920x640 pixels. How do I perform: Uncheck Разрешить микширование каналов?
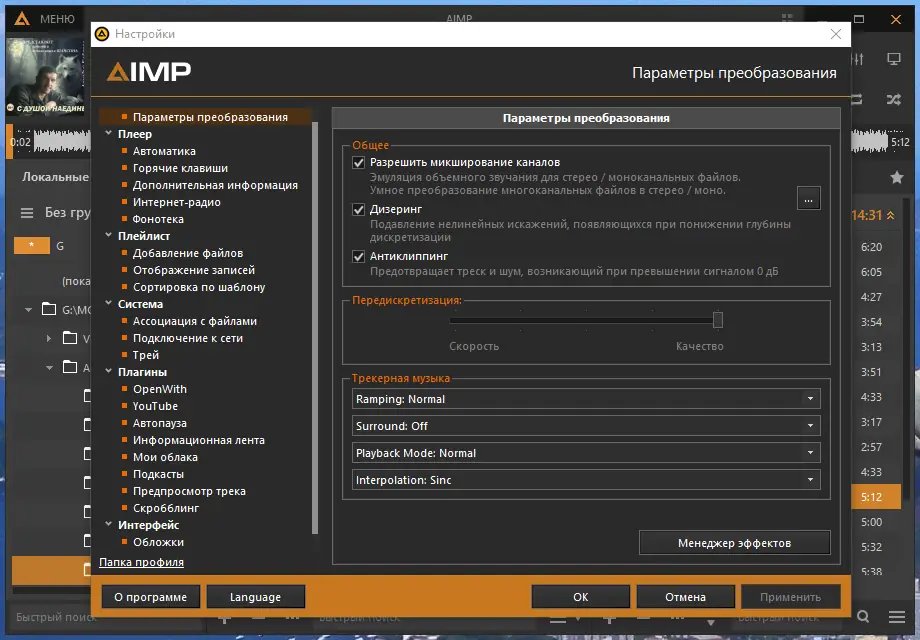(359, 161)
